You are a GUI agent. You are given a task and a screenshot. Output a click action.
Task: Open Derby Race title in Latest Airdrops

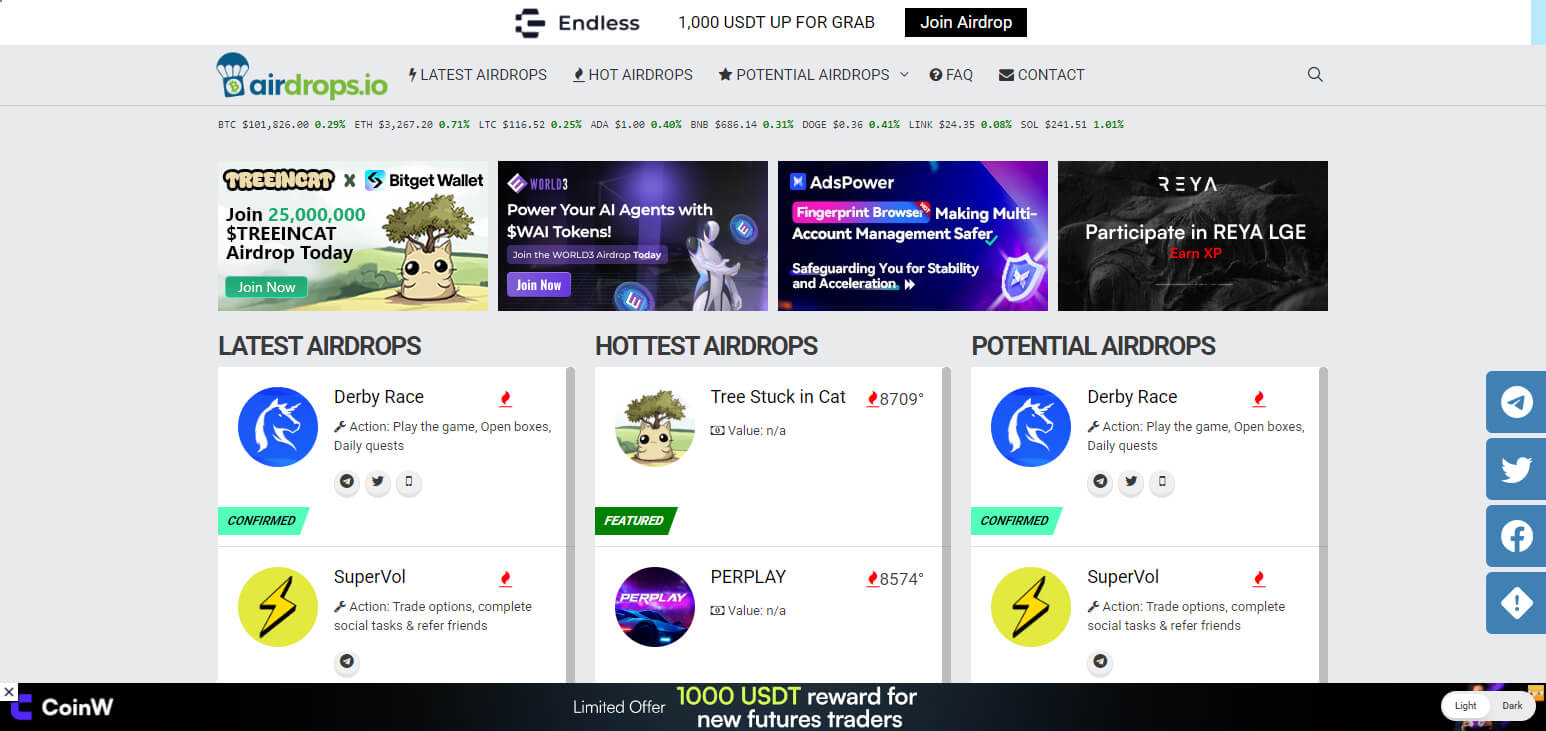click(x=379, y=397)
